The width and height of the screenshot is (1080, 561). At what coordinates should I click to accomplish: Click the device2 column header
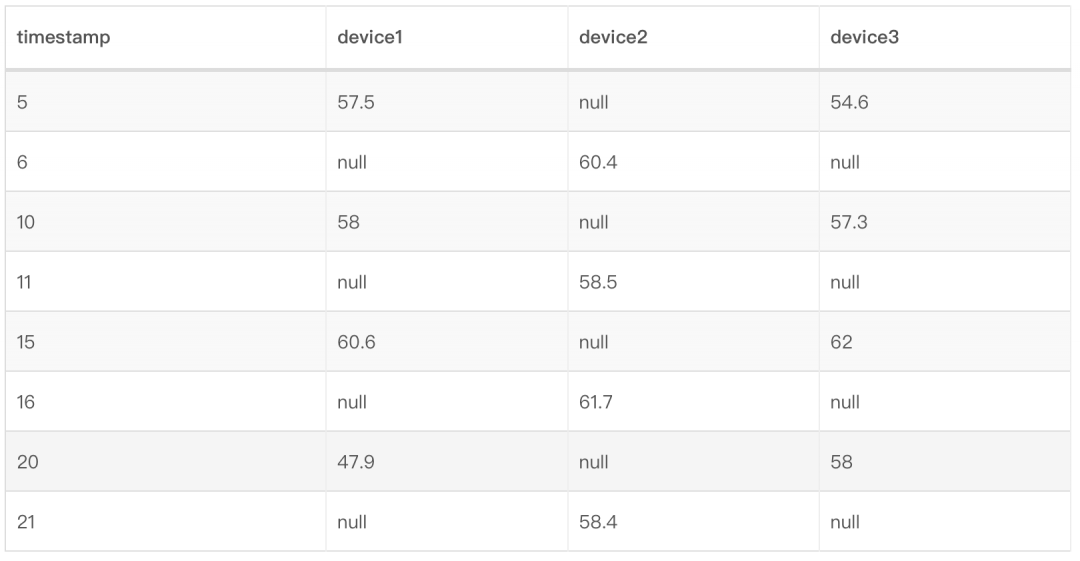(607, 38)
